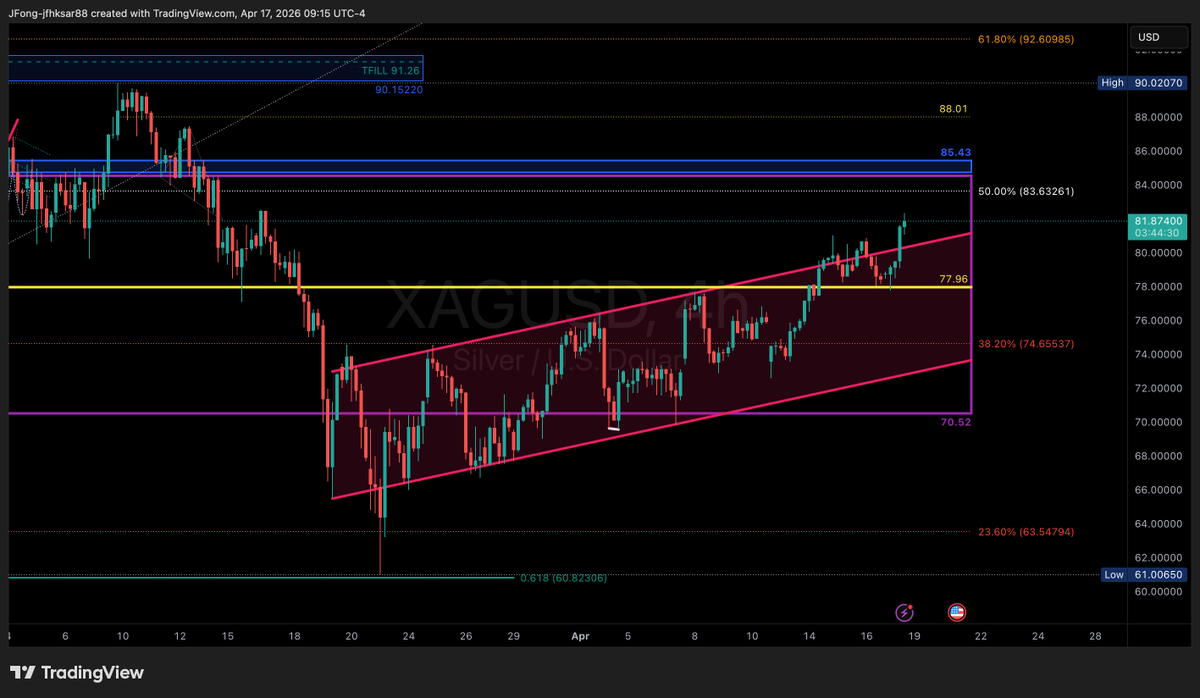Click 72.00000 on the price axis

1160,388
